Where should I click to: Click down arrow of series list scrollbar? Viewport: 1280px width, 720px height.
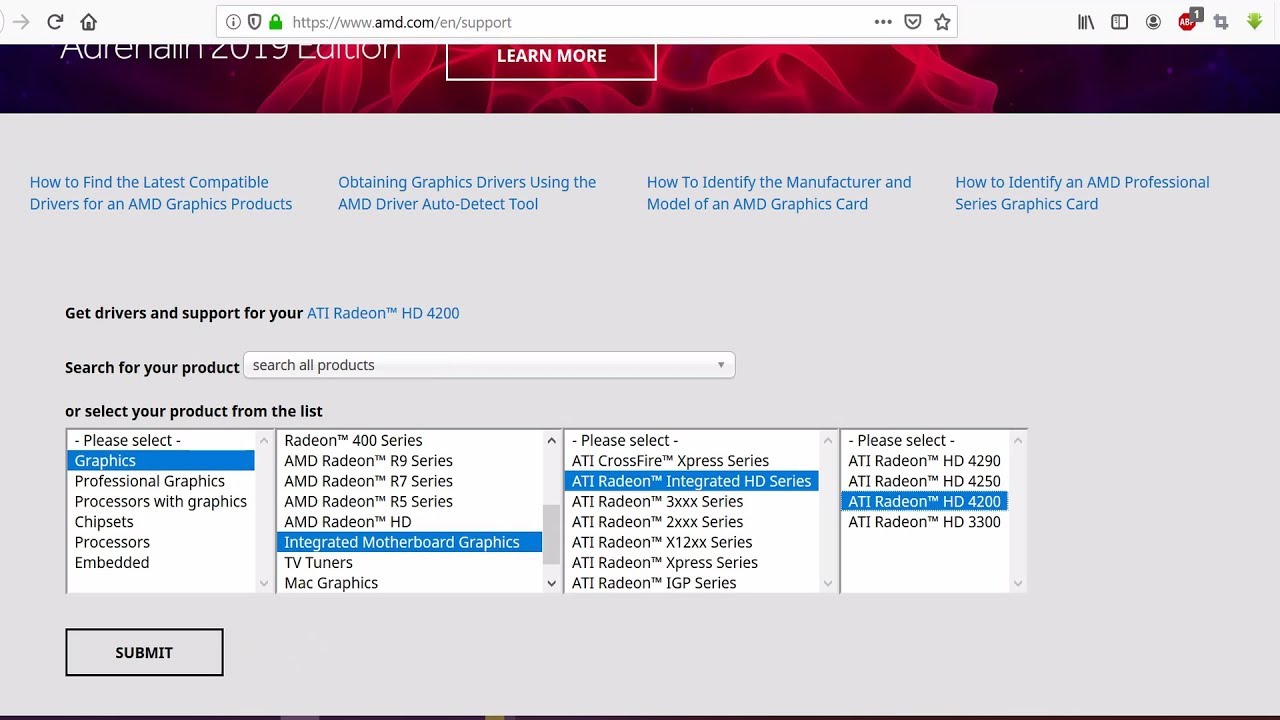[828, 584]
